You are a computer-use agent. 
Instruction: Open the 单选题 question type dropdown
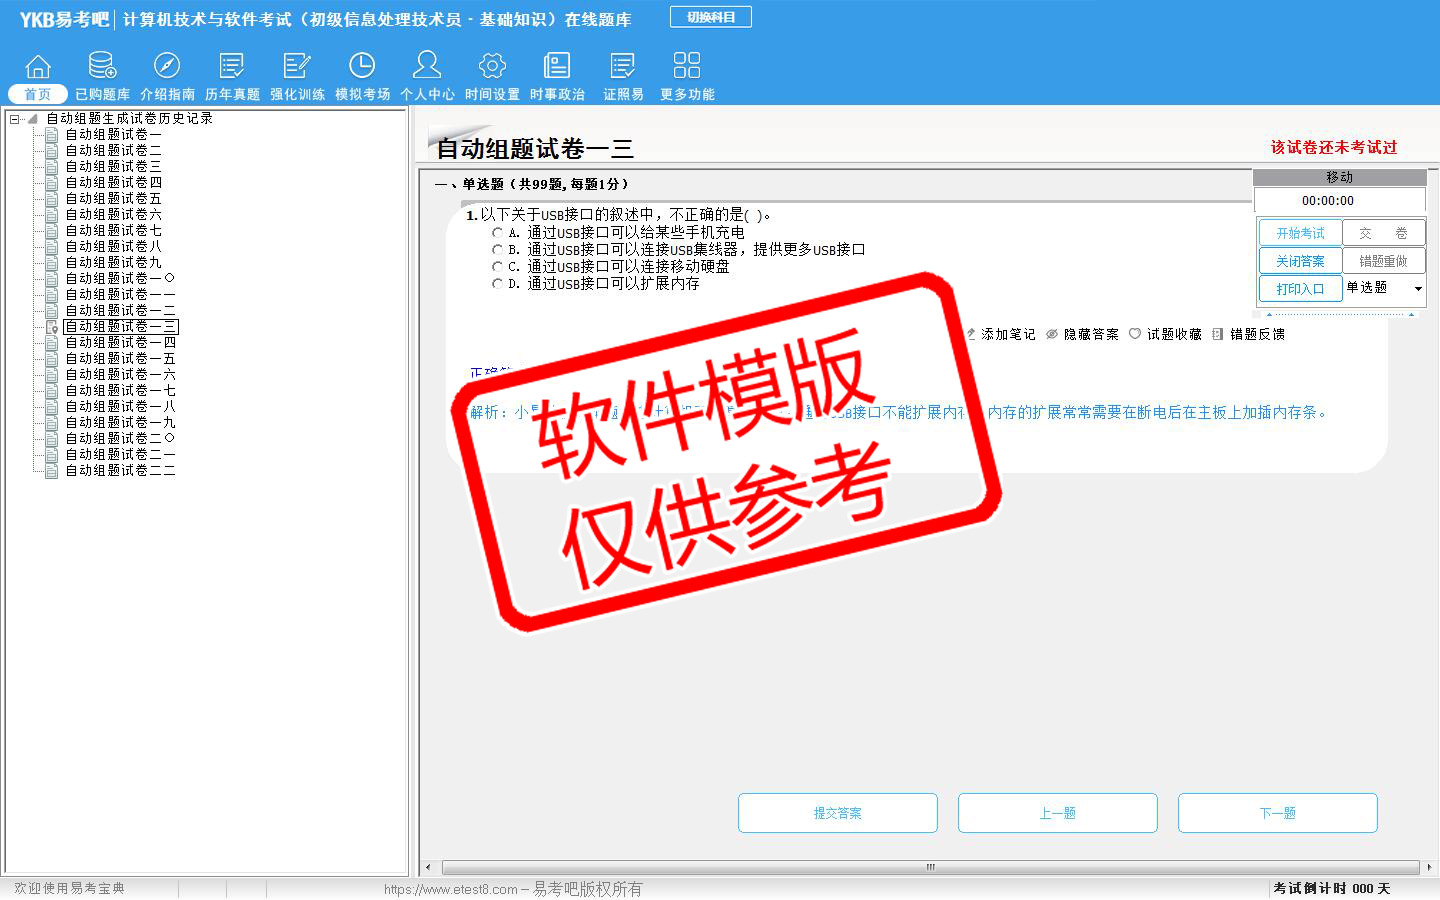click(1418, 289)
